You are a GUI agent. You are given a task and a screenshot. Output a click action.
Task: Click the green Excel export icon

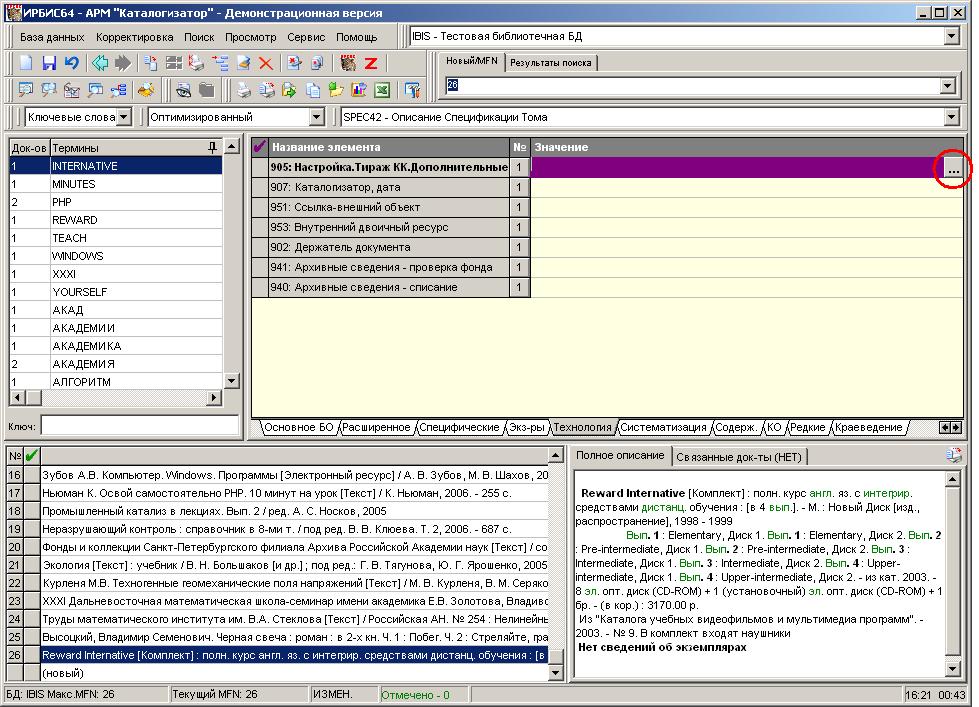click(381, 90)
